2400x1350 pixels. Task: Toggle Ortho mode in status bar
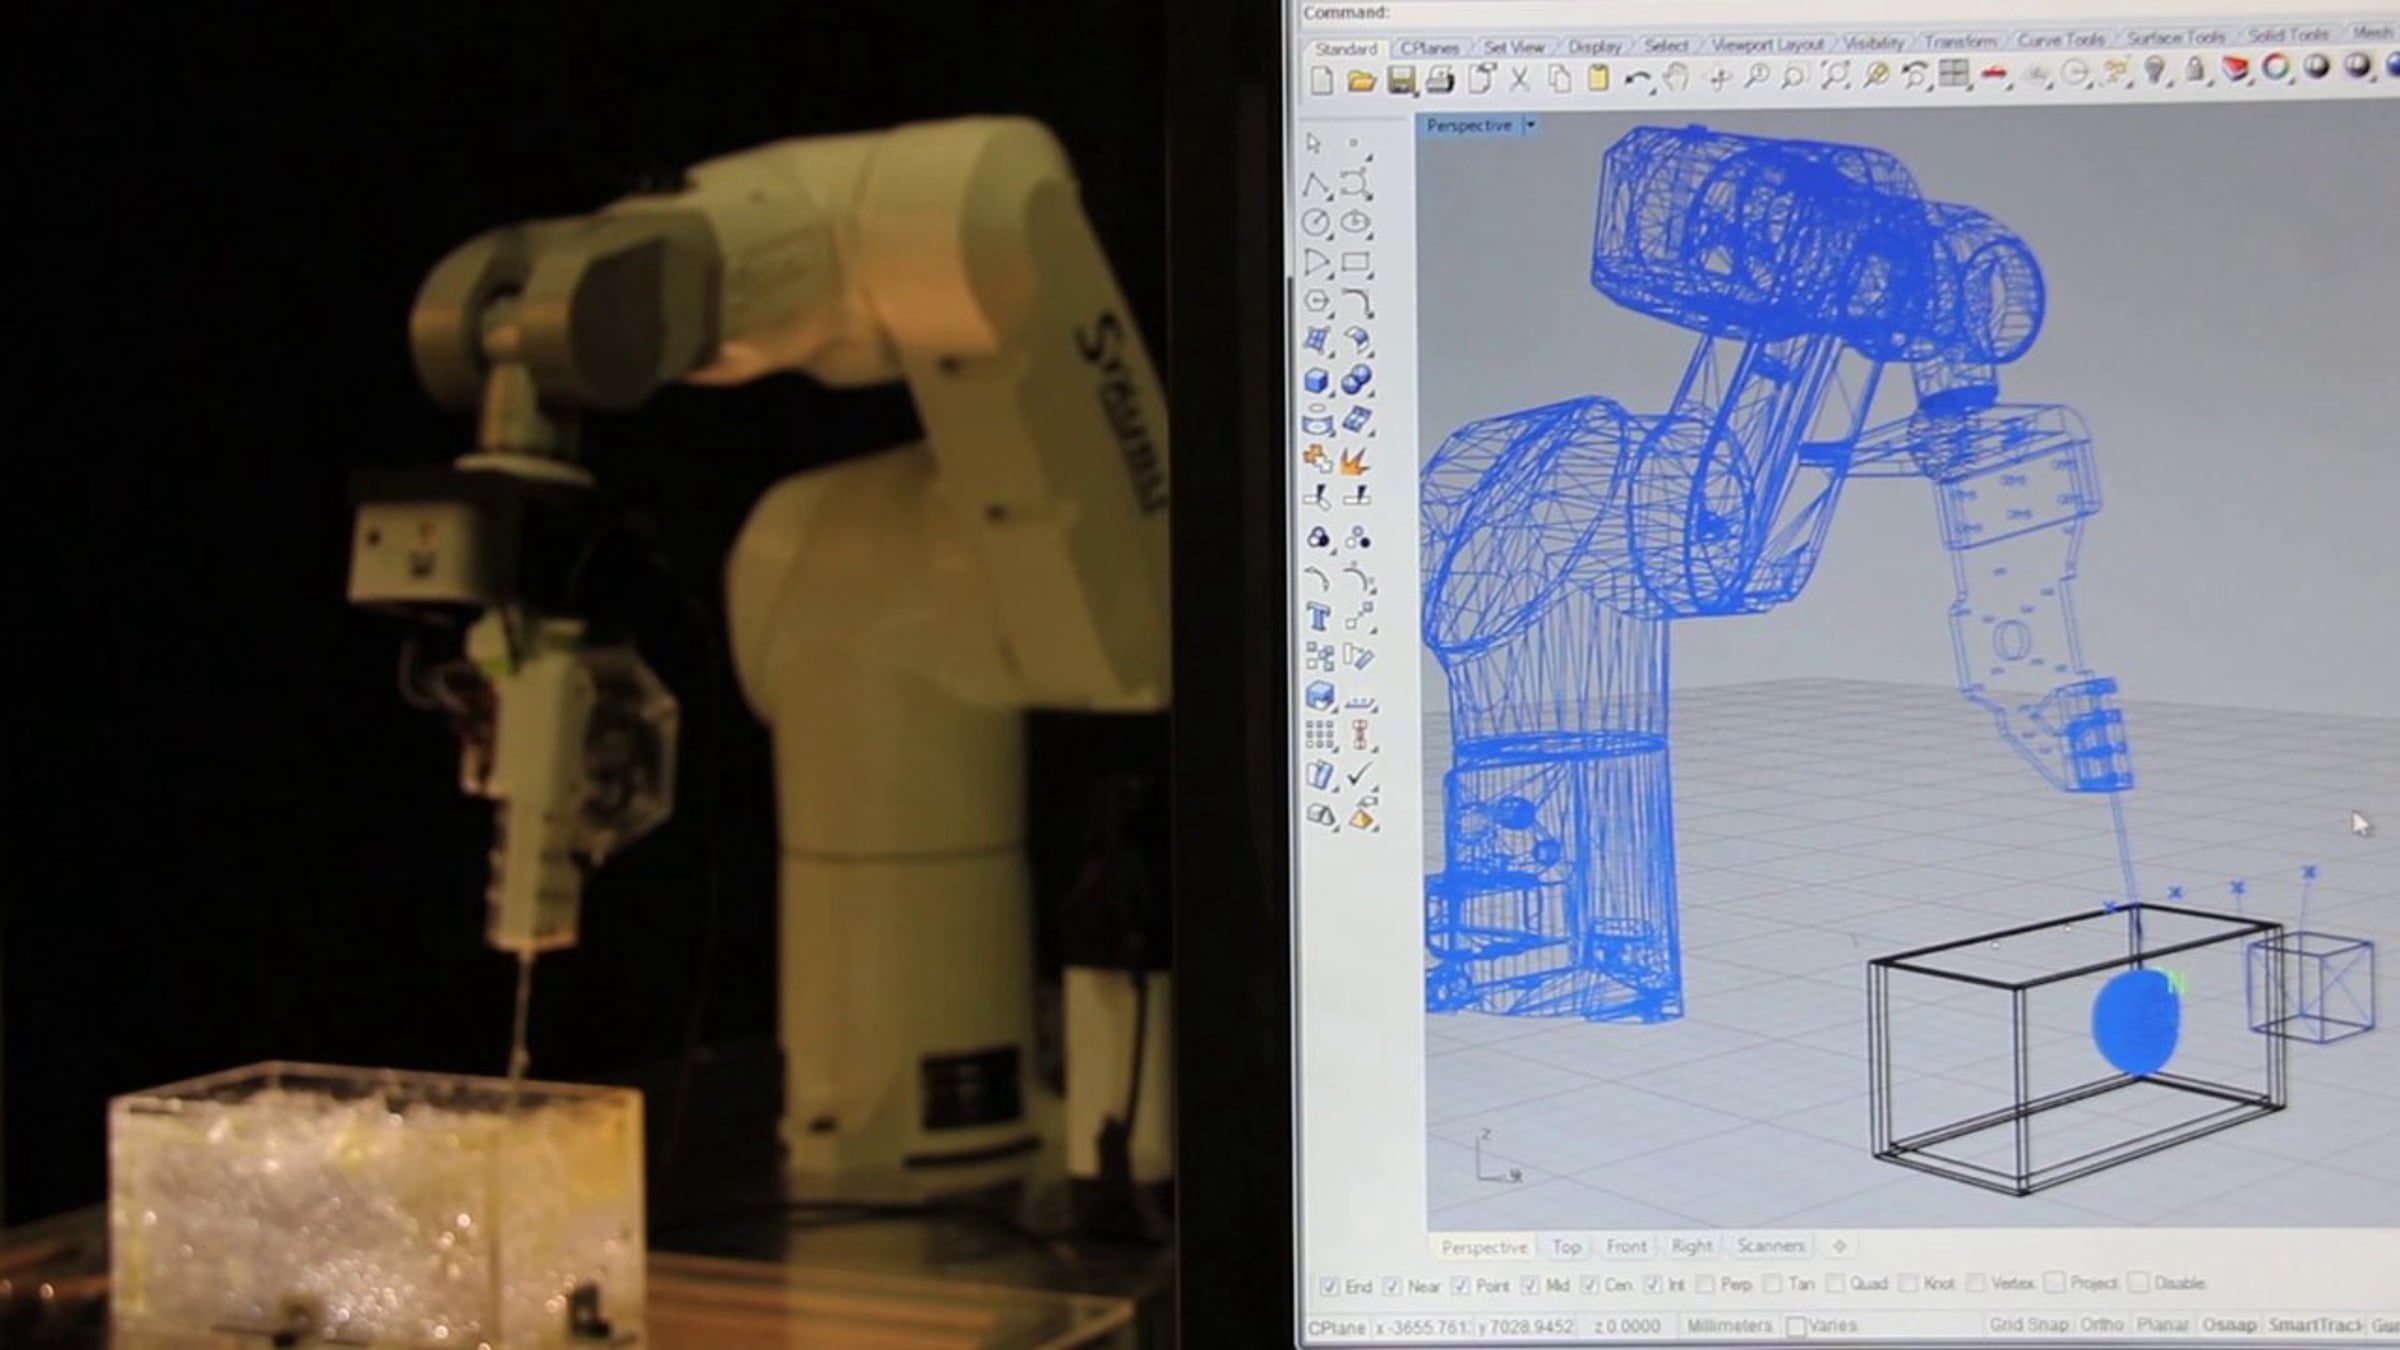click(x=2101, y=1325)
